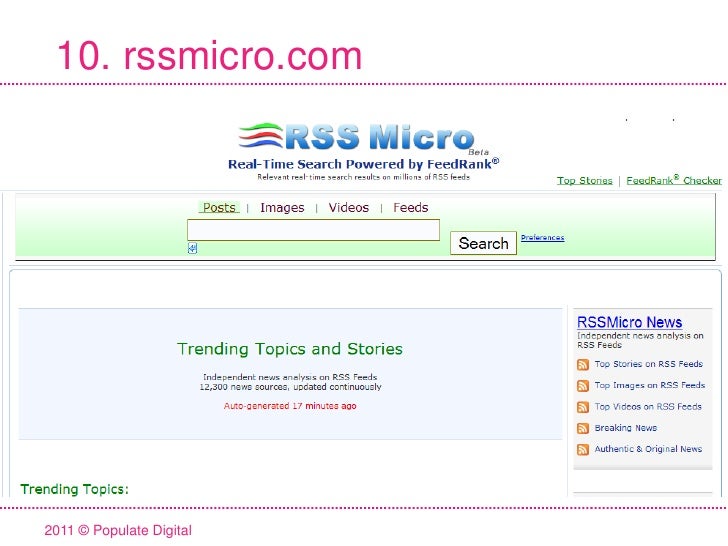The height and width of the screenshot is (546, 728).
Task: Click the Trending Topics and Stories heading
Action: click(290, 349)
